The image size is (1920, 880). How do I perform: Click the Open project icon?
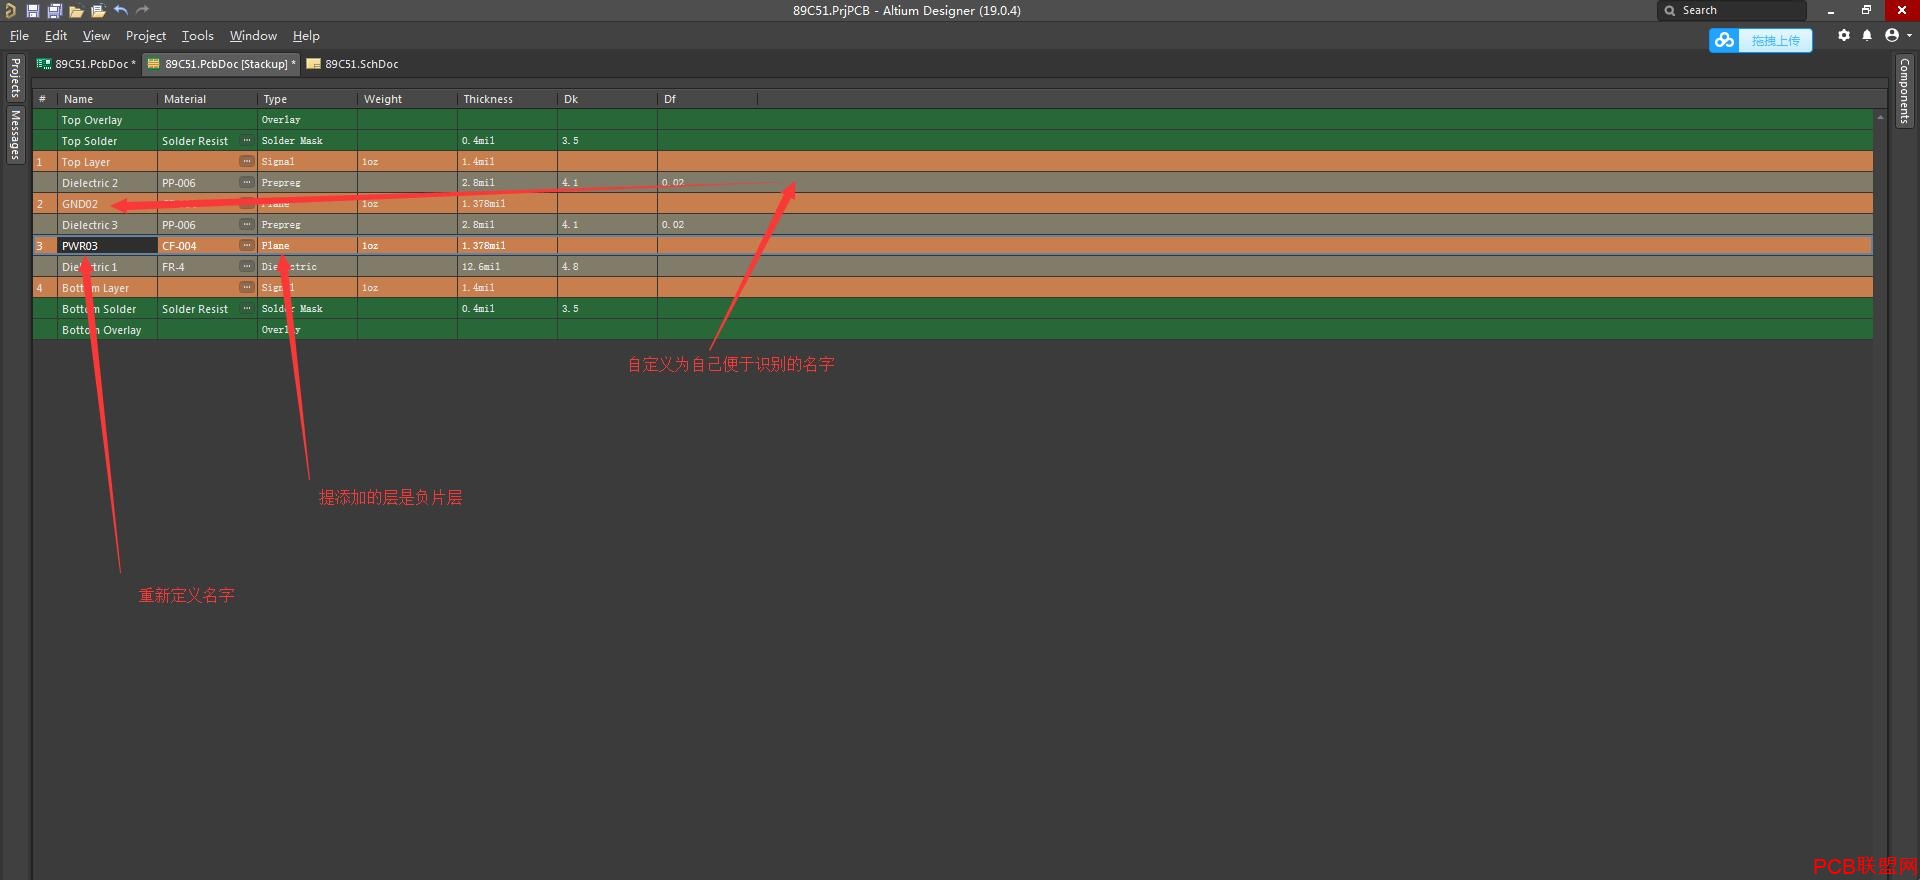tap(98, 10)
